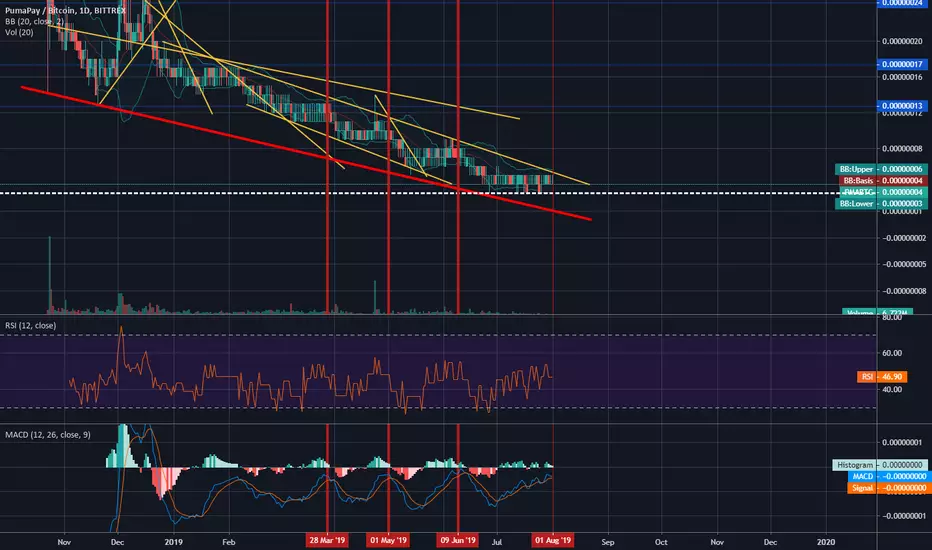This screenshot has width=932, height=550.
Task: Click the blue 0.00000017 price level label
Action: click(x=902, y=64)
